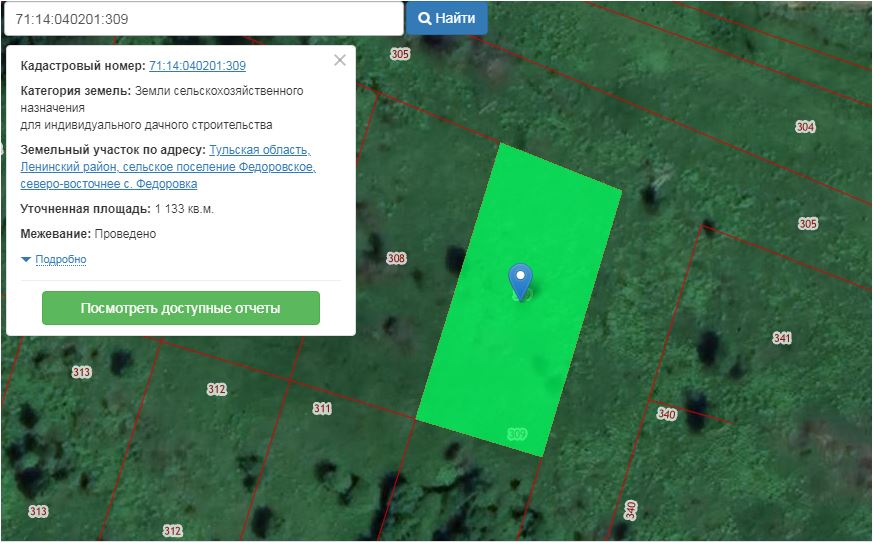This screenshot has width=873, height=543.
Task: Click Посмотреть доступные отчеты button
Action: (181, 308)
